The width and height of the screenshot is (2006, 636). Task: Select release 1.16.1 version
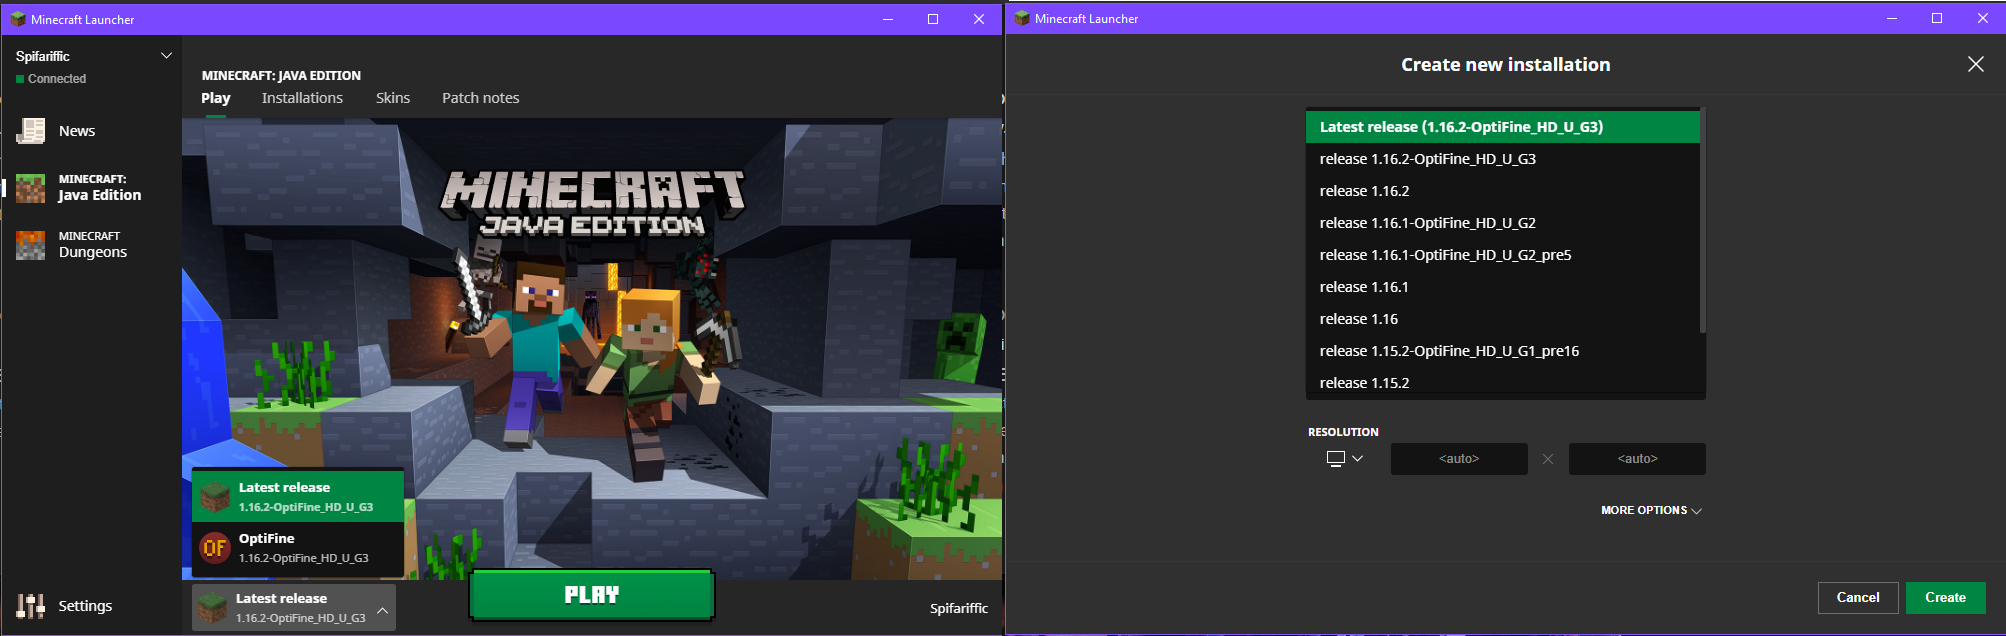[1503, 287]
